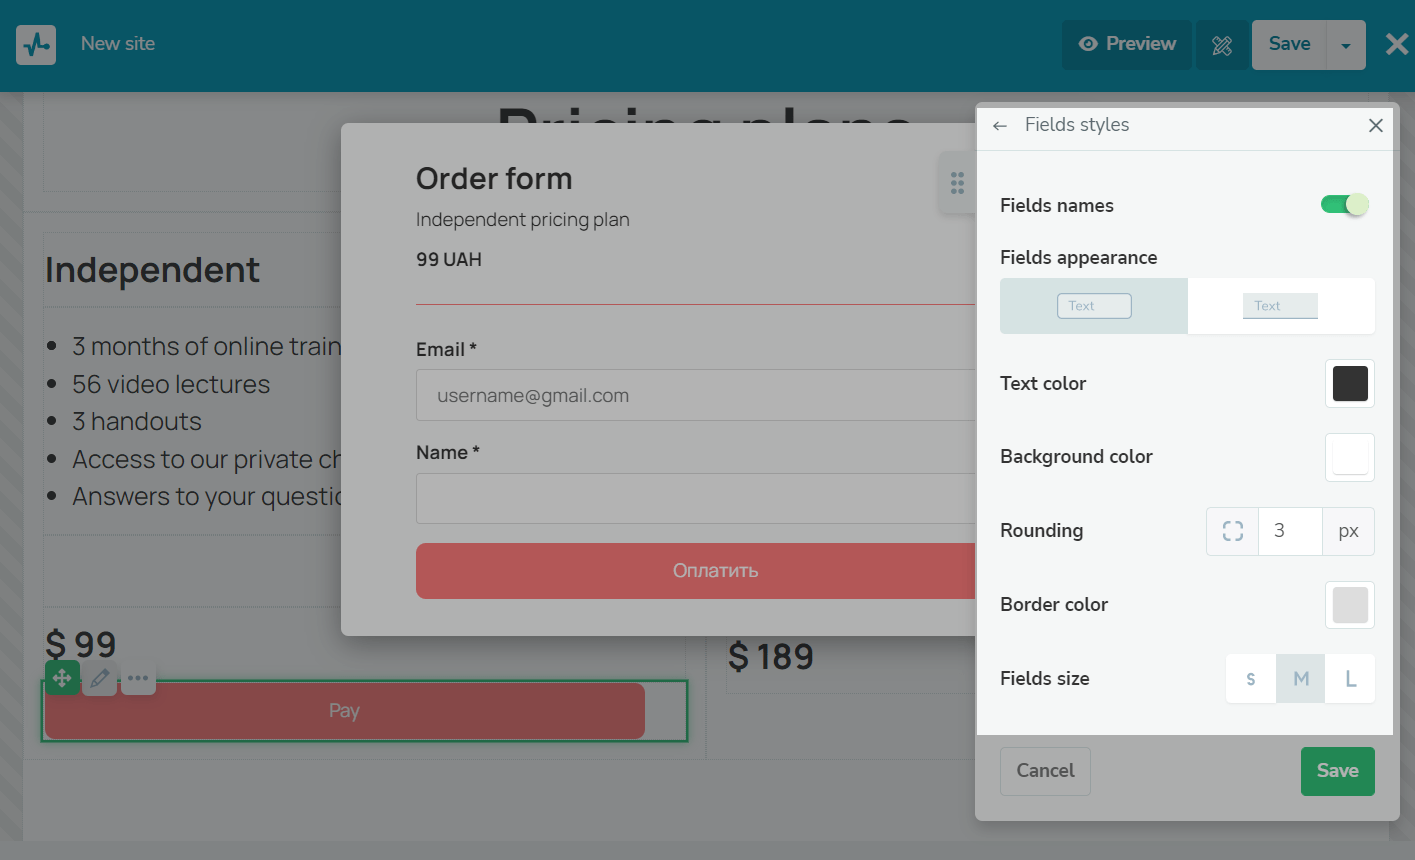1415x860 pixels.
Task: Click the rounding corners icon
Action: [x=1233, y=531]
